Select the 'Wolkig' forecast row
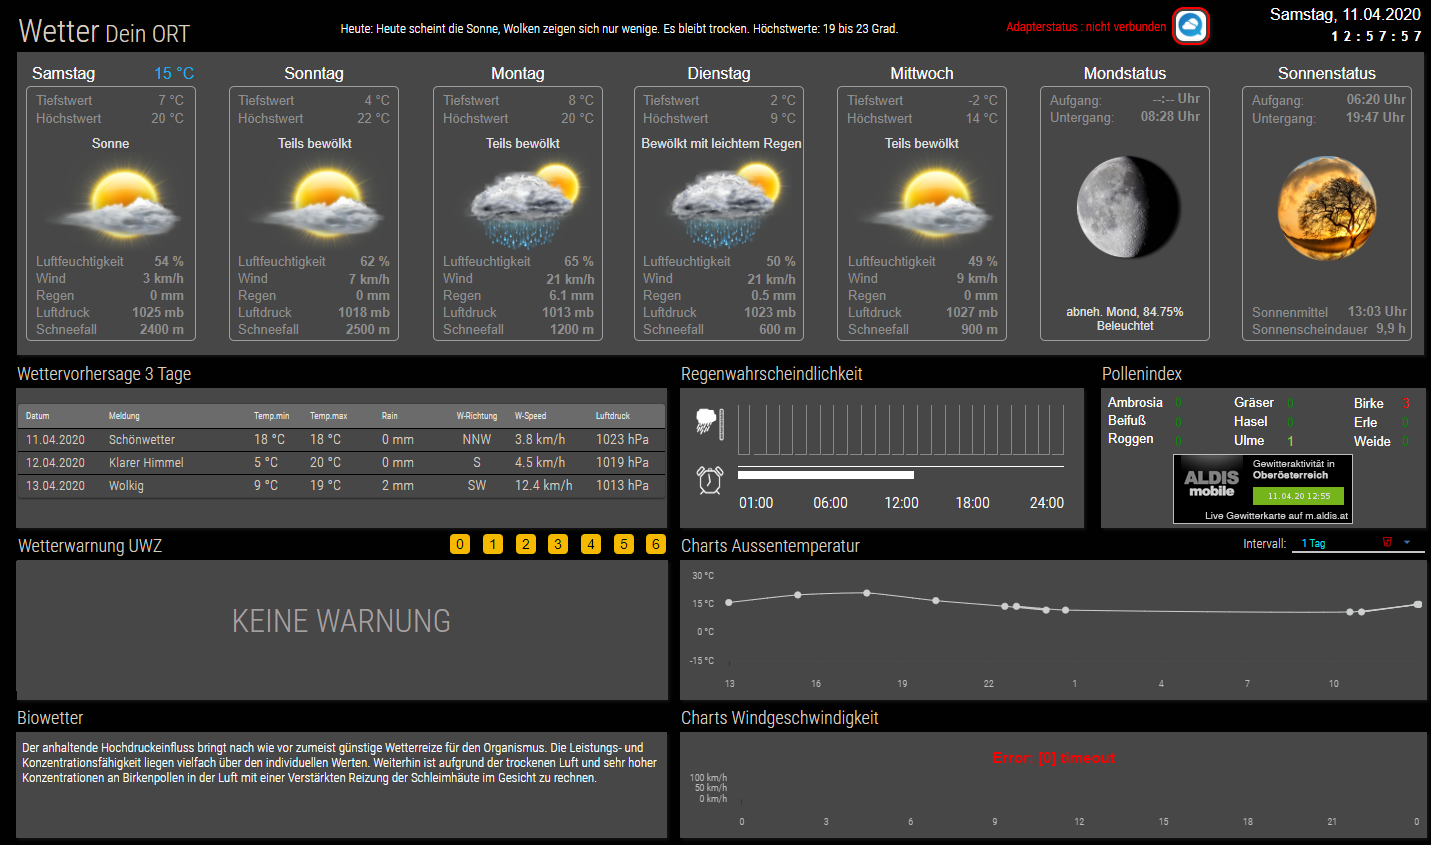This screenshot has width=1431, height=845. point(341,485)
